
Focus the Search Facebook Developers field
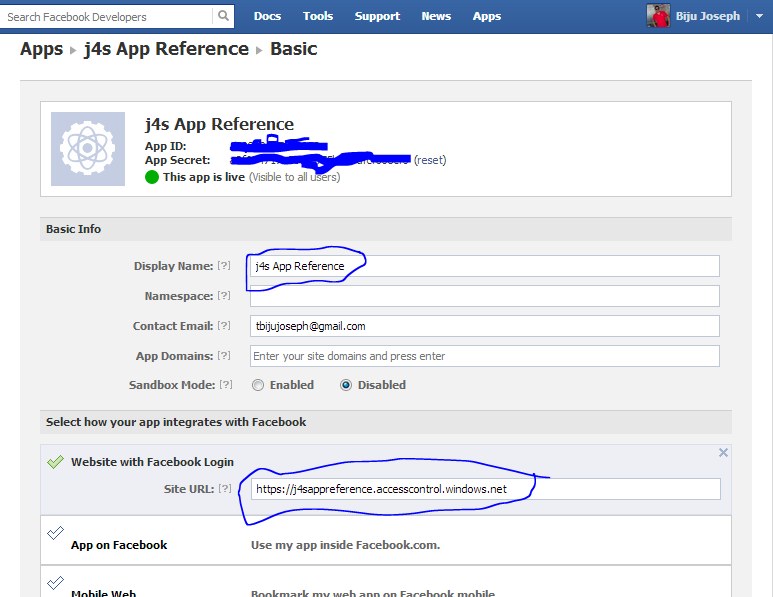click(x=106, y=17)
